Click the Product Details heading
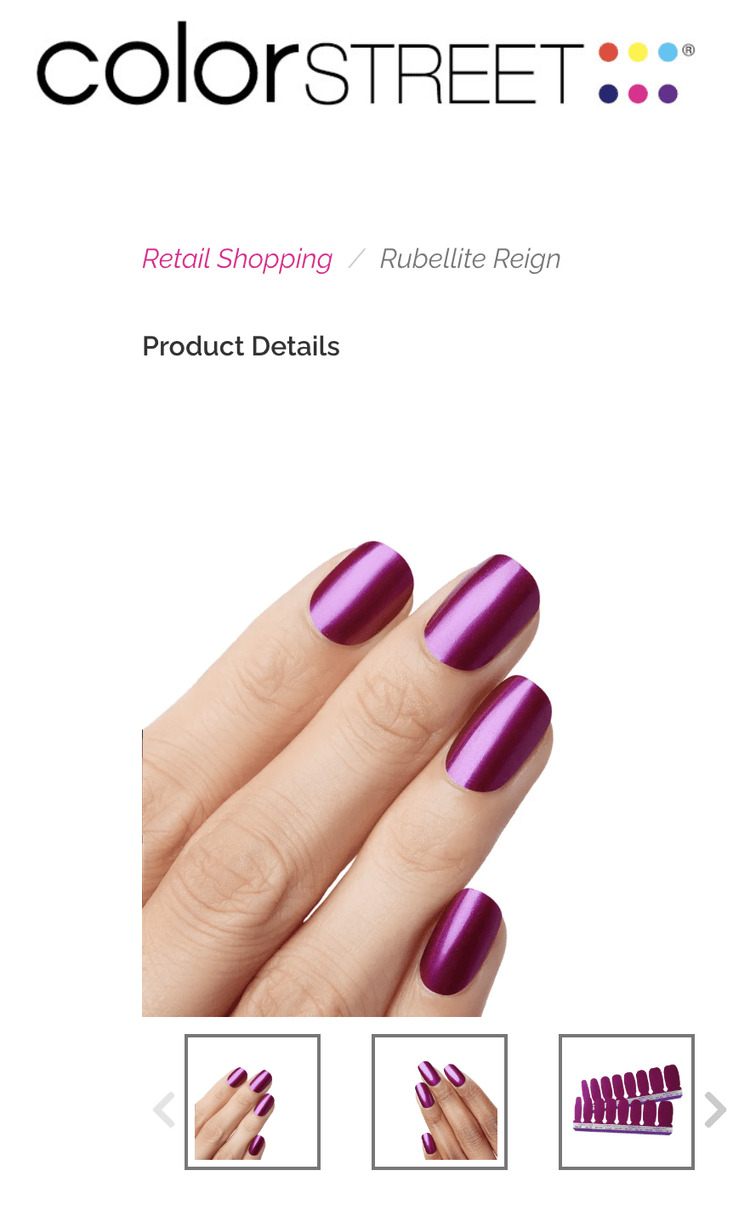 (x=241, y=346)
